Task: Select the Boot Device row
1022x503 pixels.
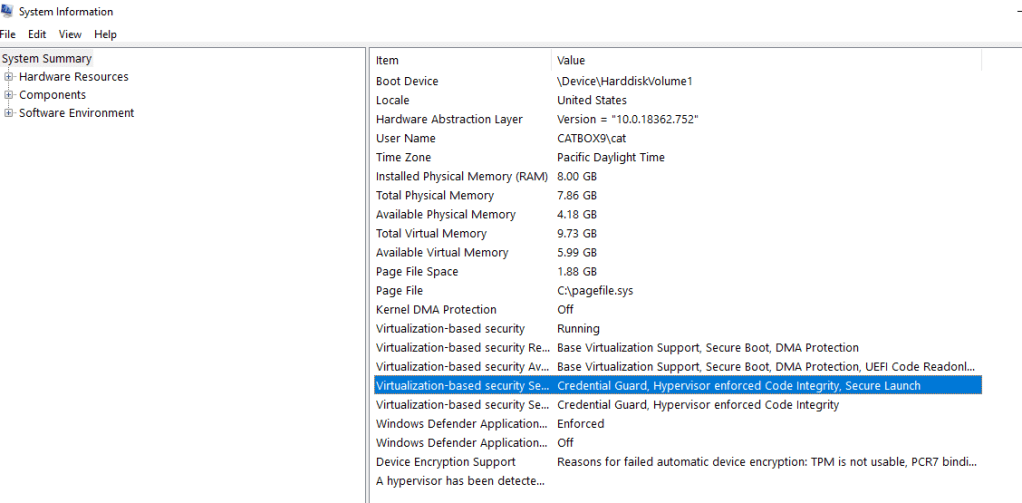Action: [x=407, y=81]
